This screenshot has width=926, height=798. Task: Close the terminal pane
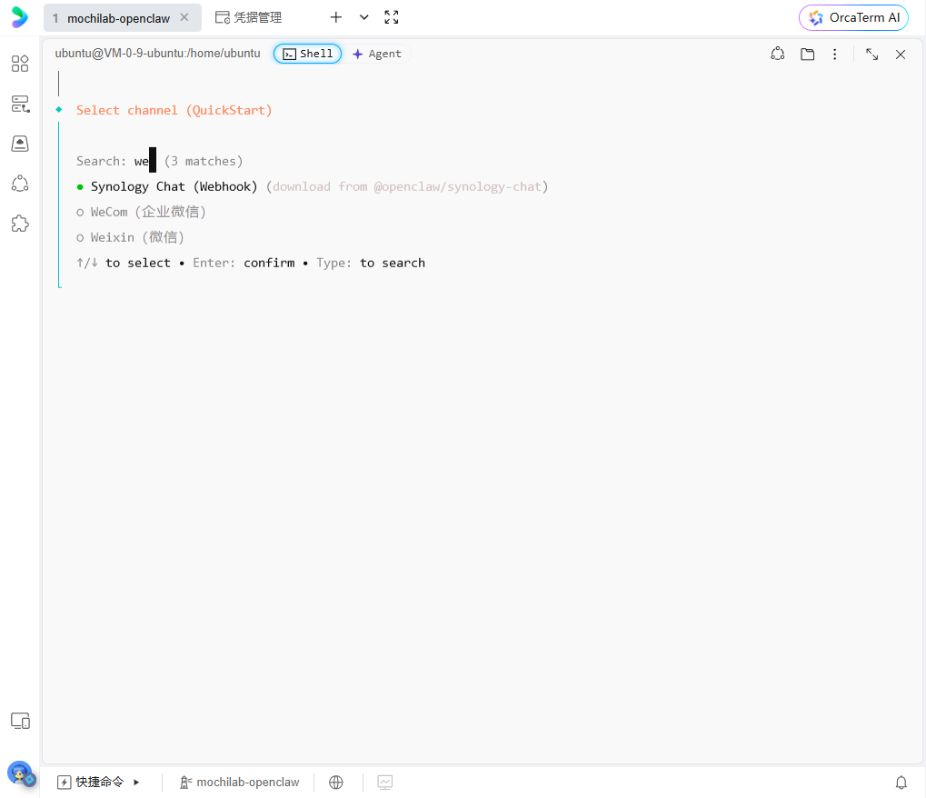point(900,54)
